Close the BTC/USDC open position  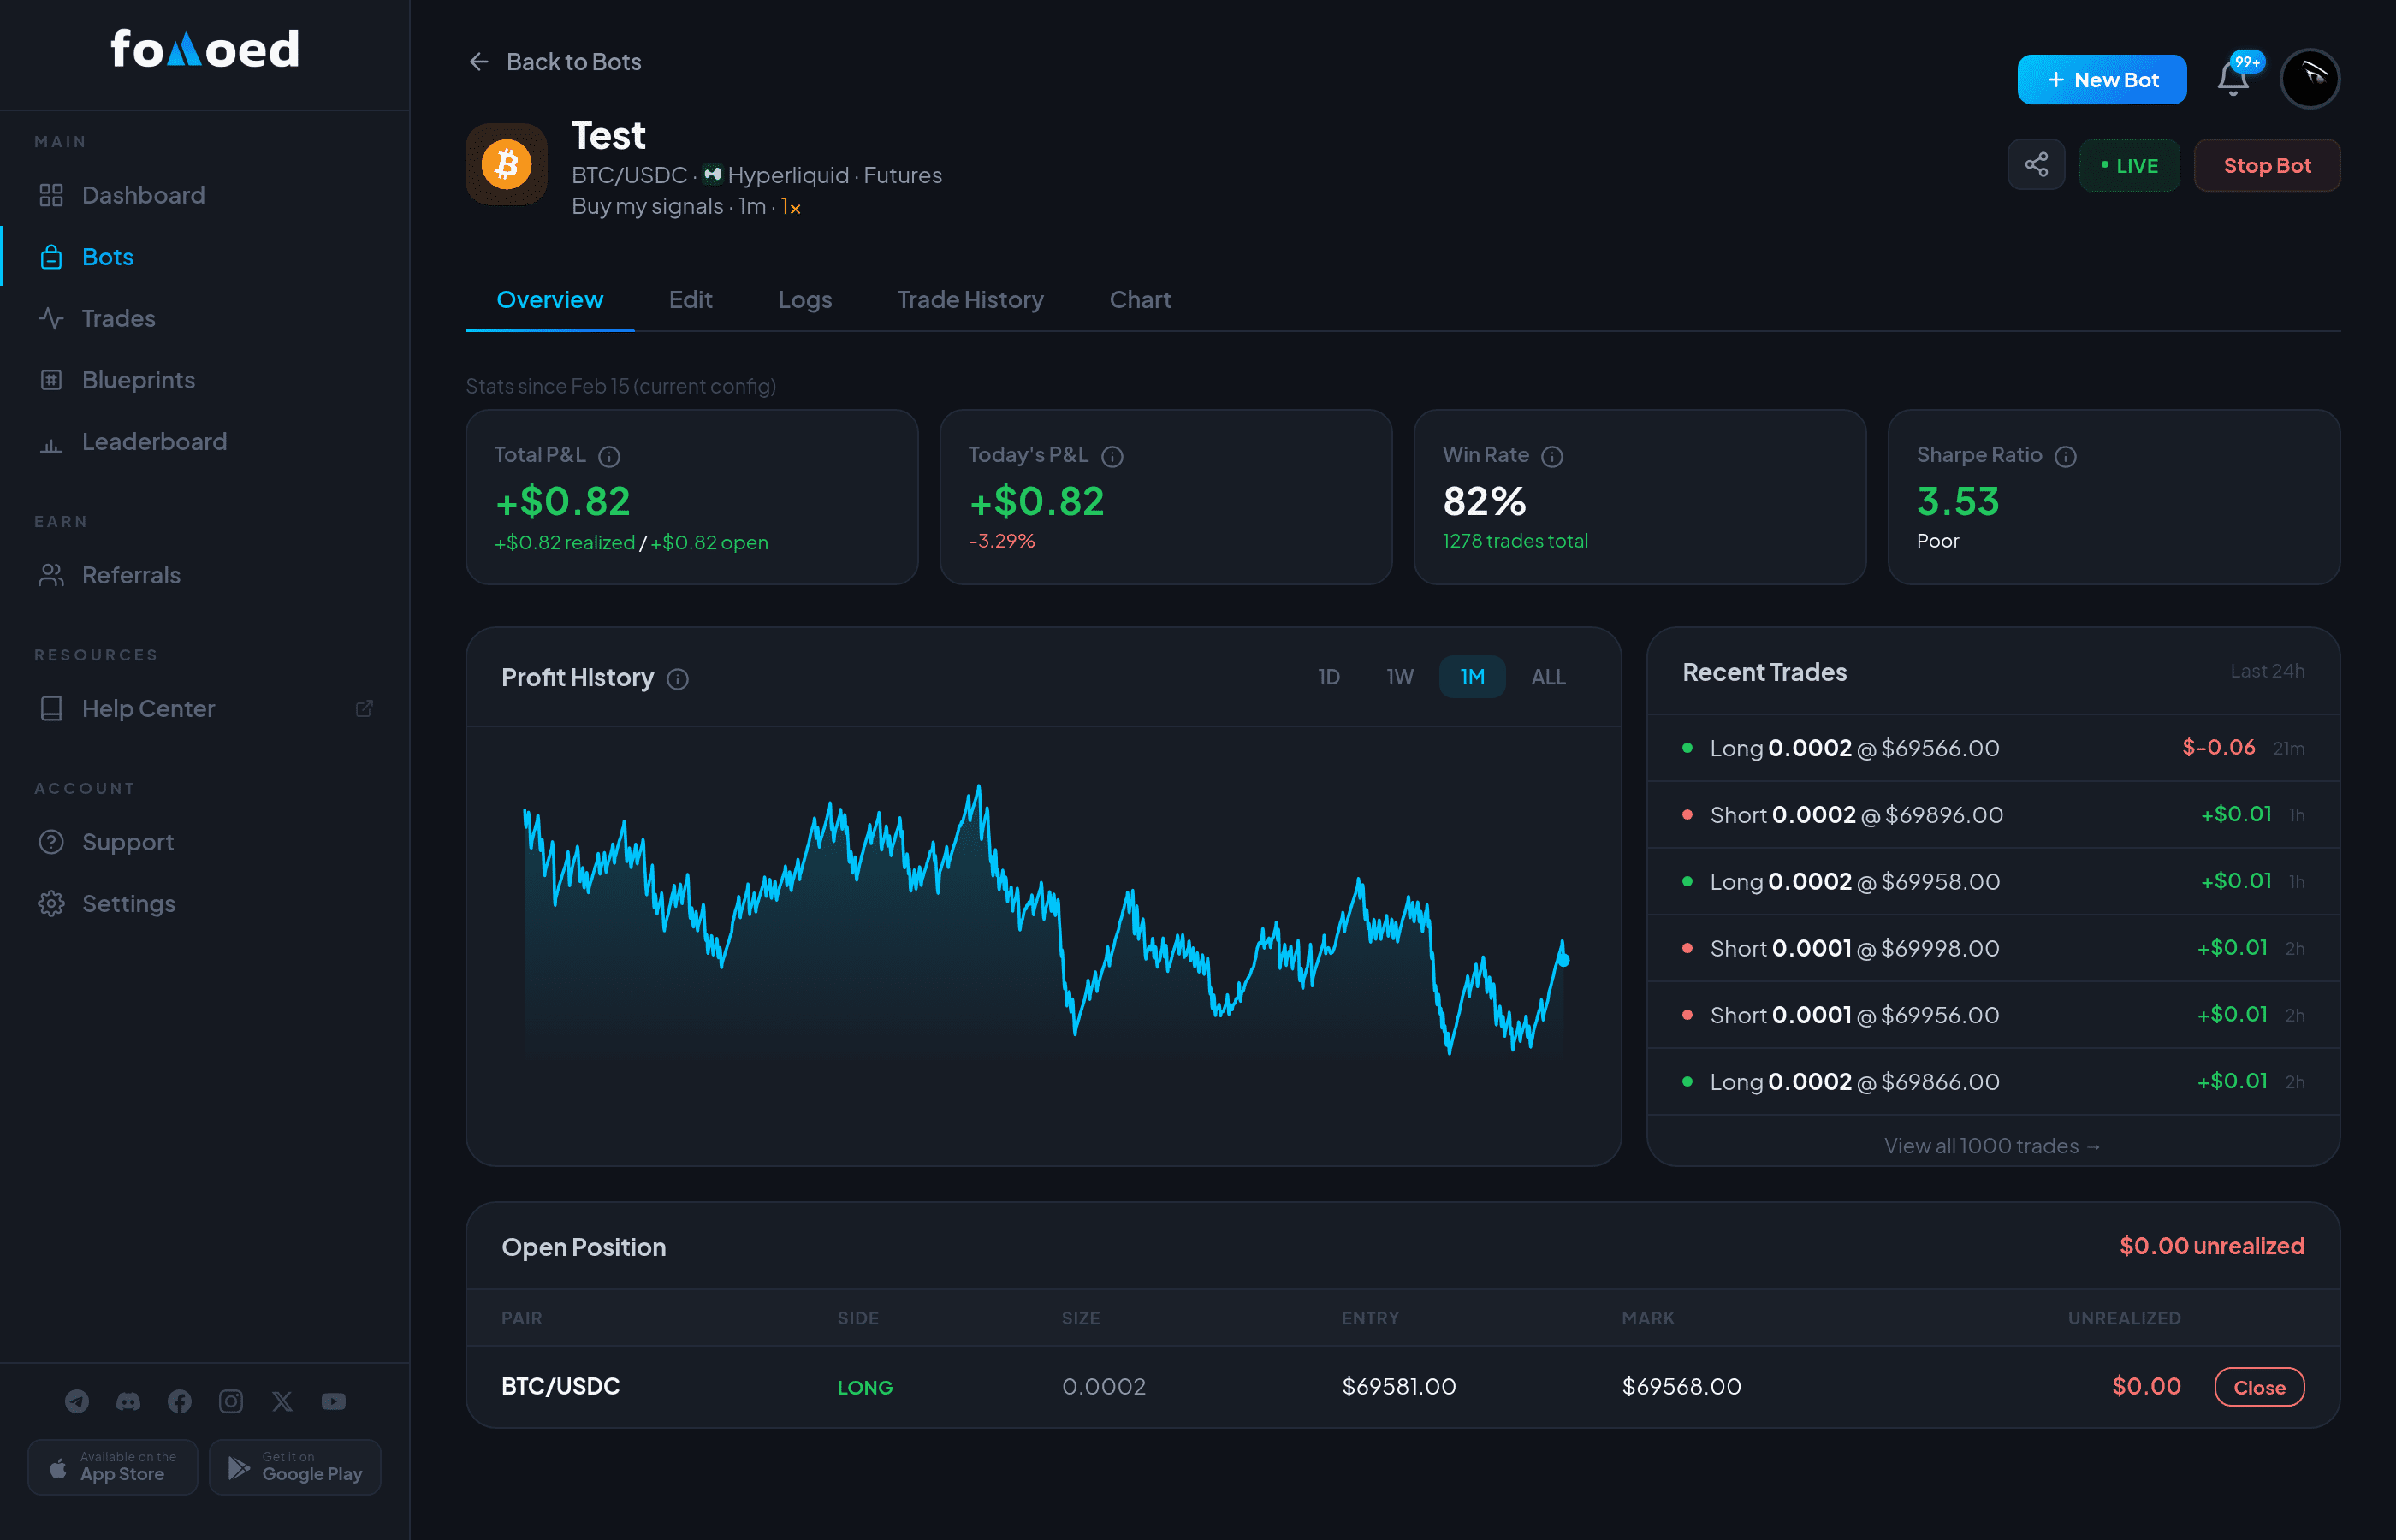[x=2259, y=1387]
